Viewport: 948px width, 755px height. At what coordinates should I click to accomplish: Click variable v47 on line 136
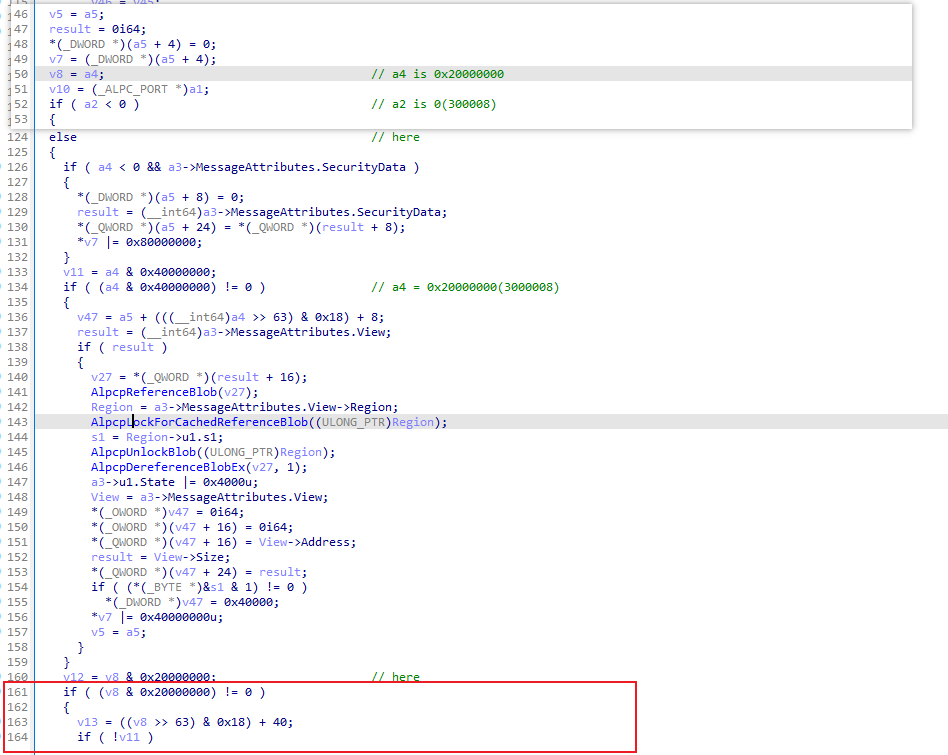pyautogui.click(x=87, y=317)
